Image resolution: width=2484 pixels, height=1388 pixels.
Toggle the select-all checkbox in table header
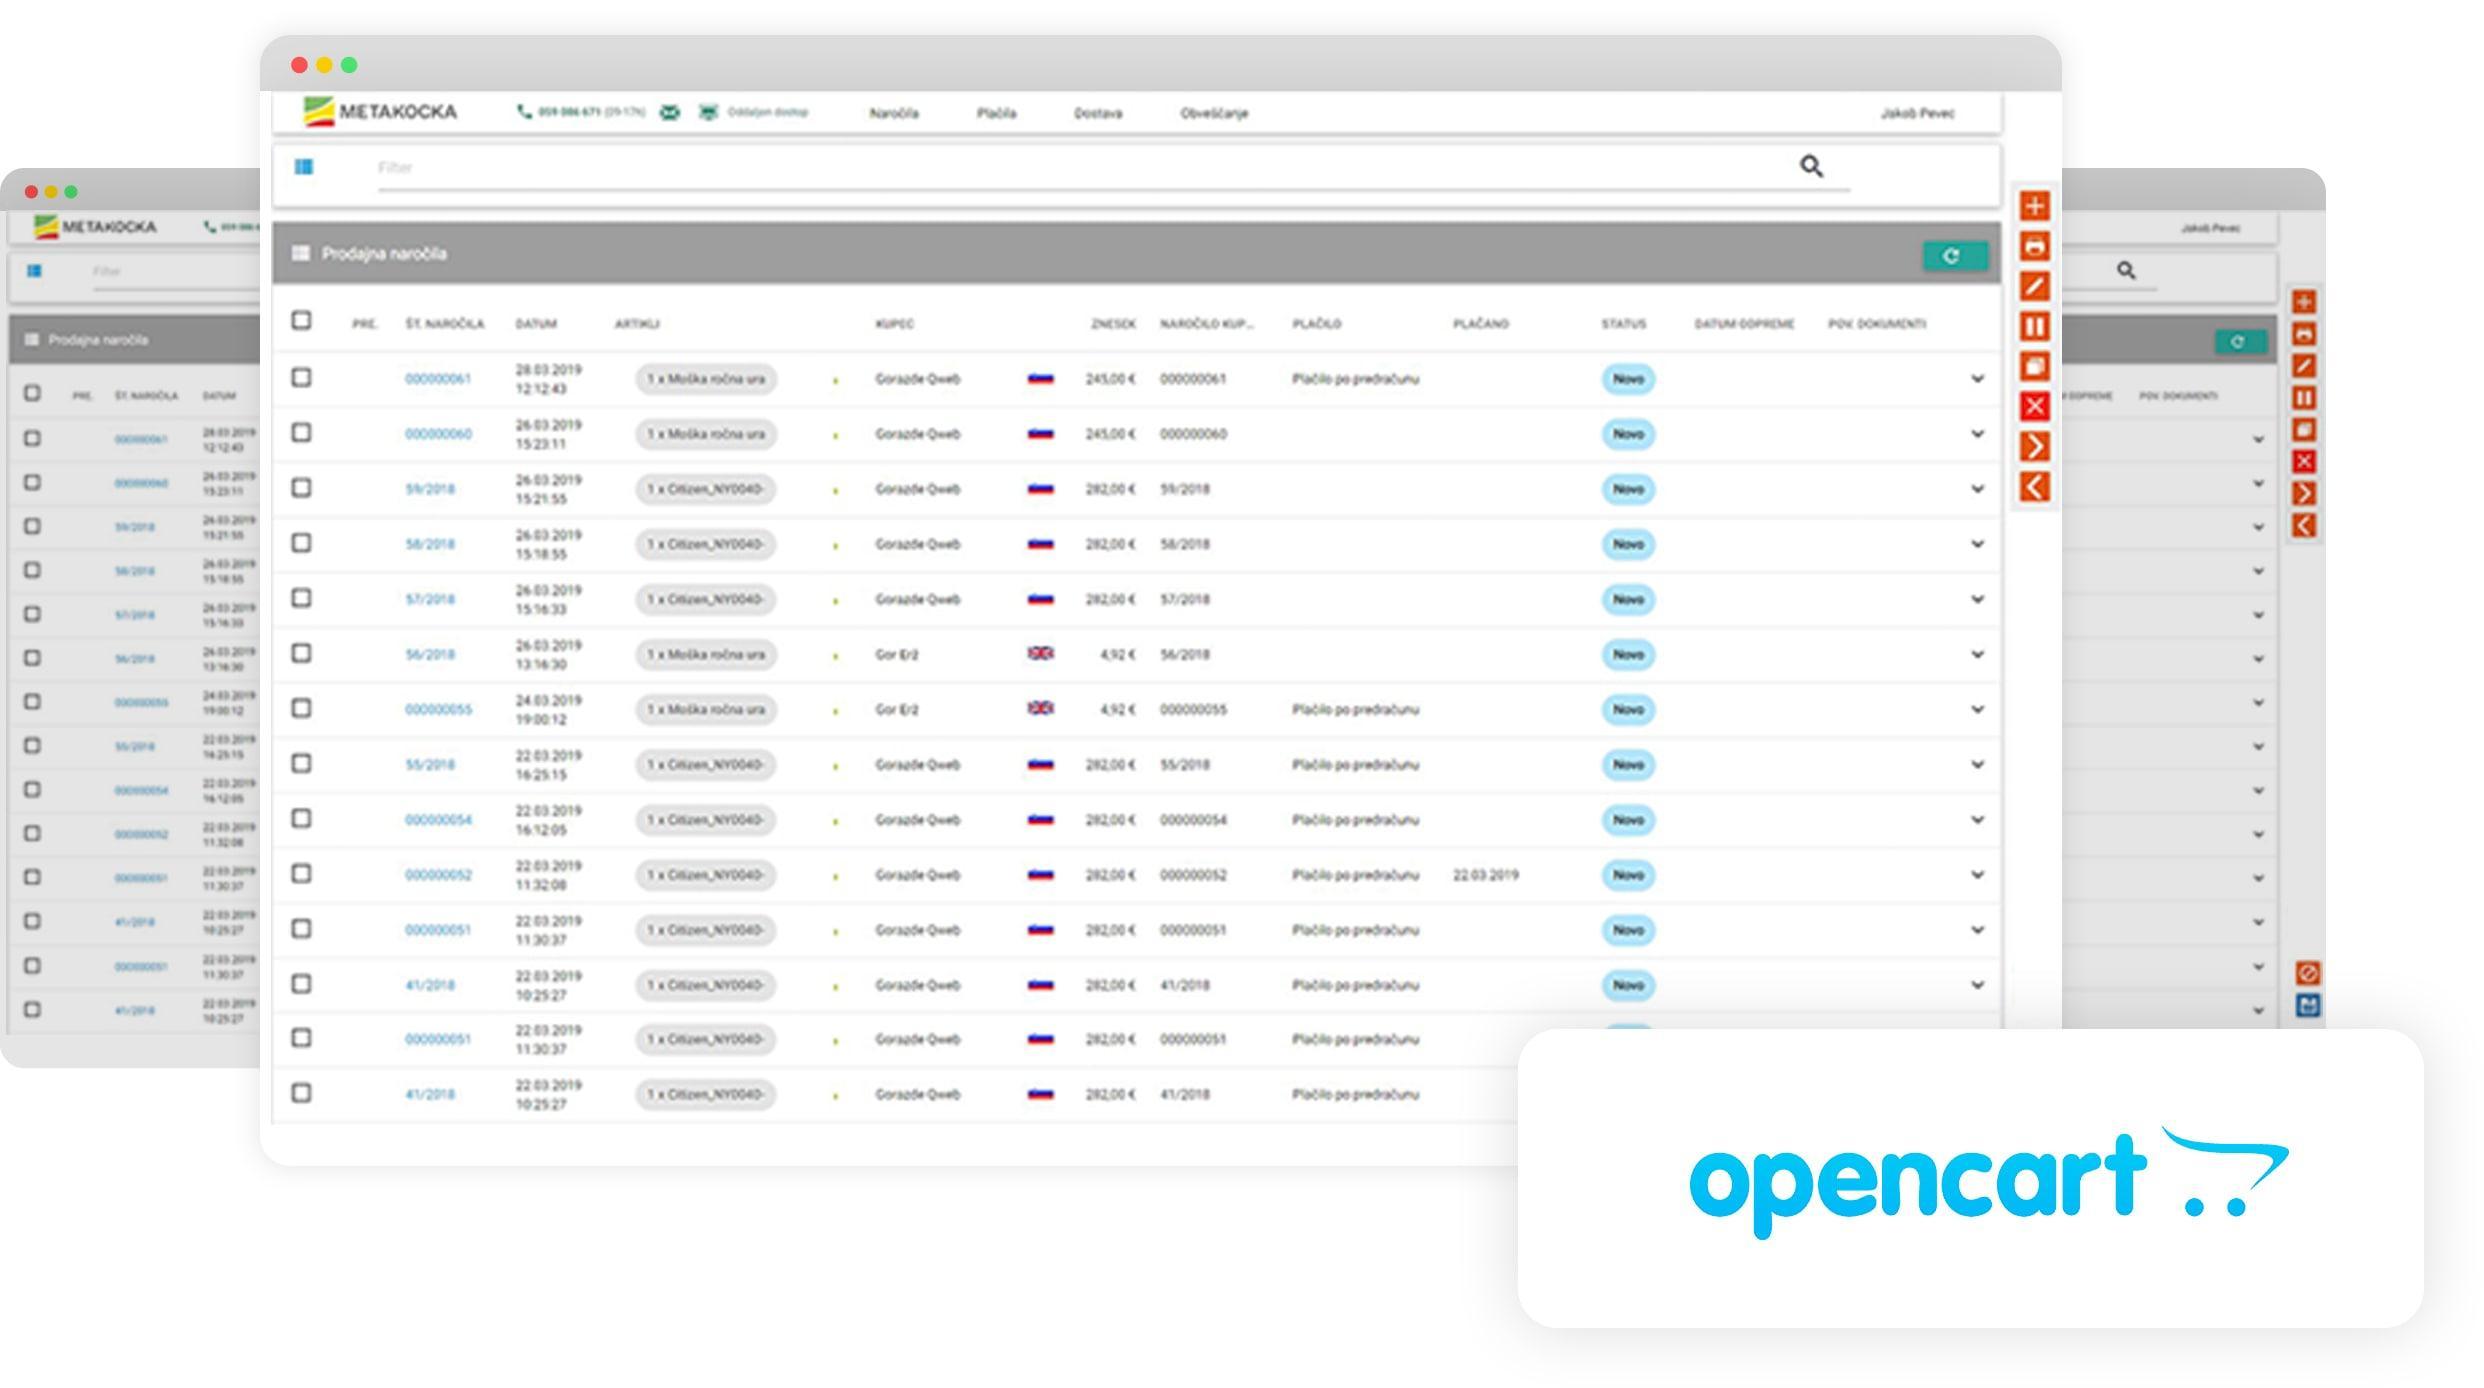click(x=301, y=320)
